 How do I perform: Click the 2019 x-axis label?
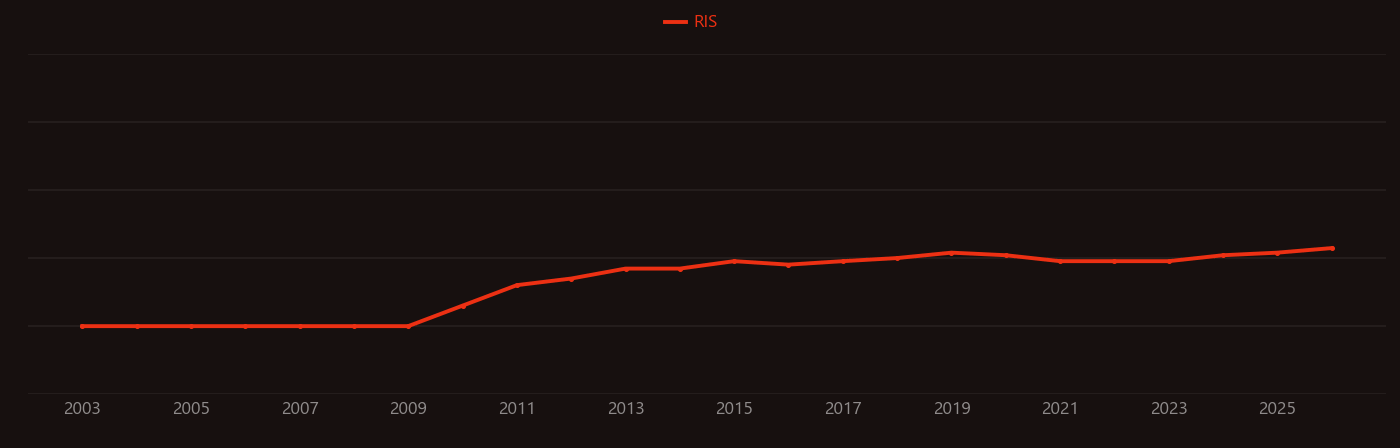click(x=952, y=409)
